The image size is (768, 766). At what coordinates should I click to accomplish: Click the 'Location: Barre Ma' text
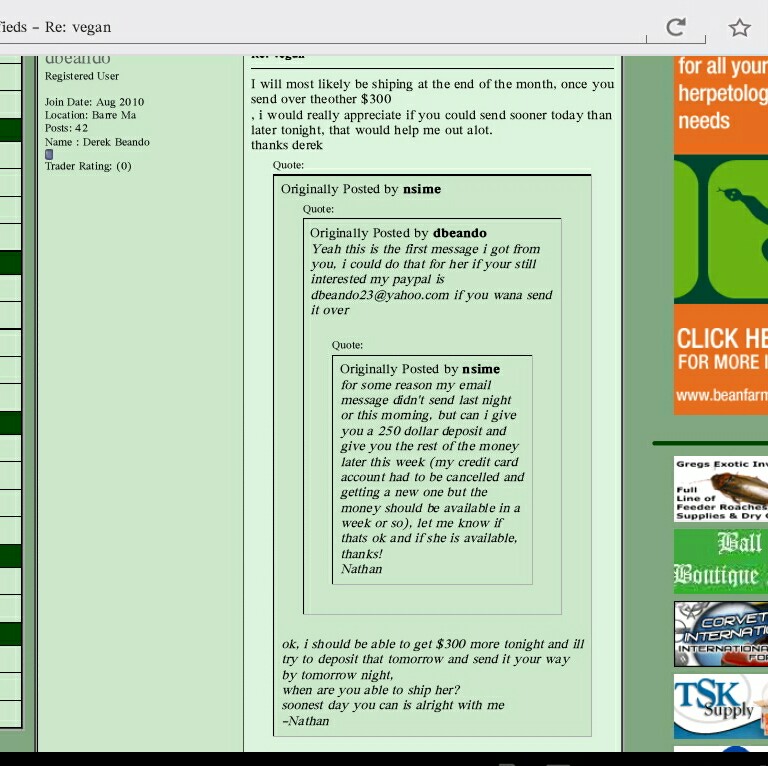91,115
